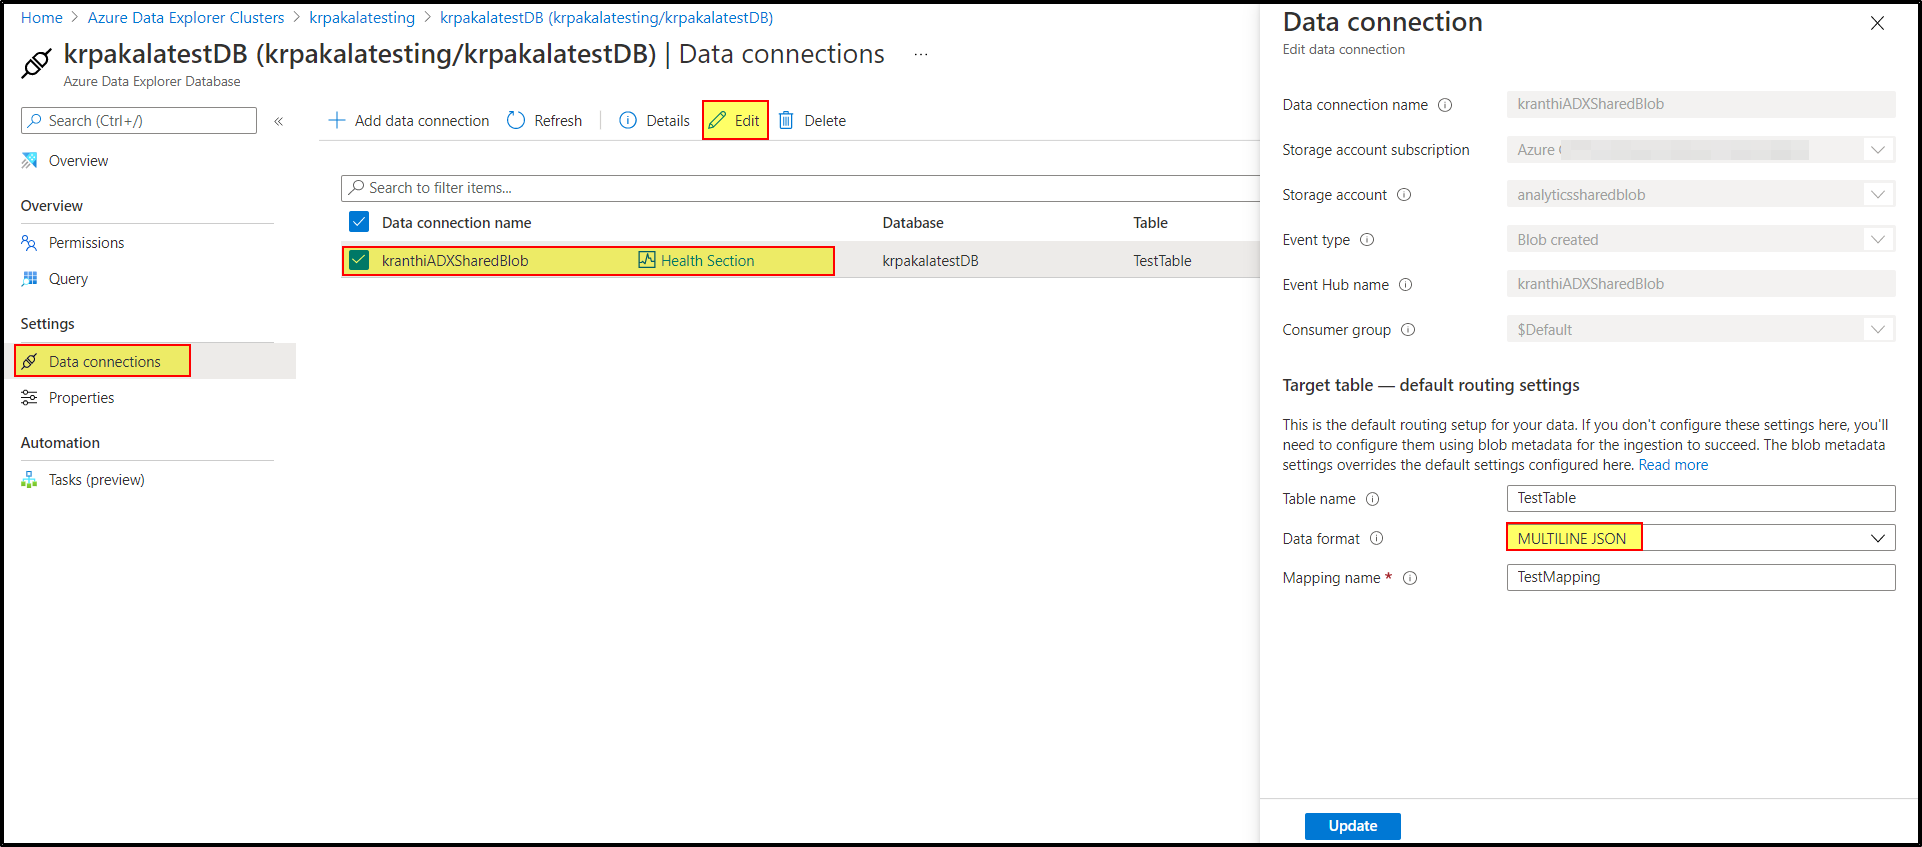Viewport: 1922px width, 847px height.
Task: Click the Edit pencil icon
Action: tap(717, 120)
